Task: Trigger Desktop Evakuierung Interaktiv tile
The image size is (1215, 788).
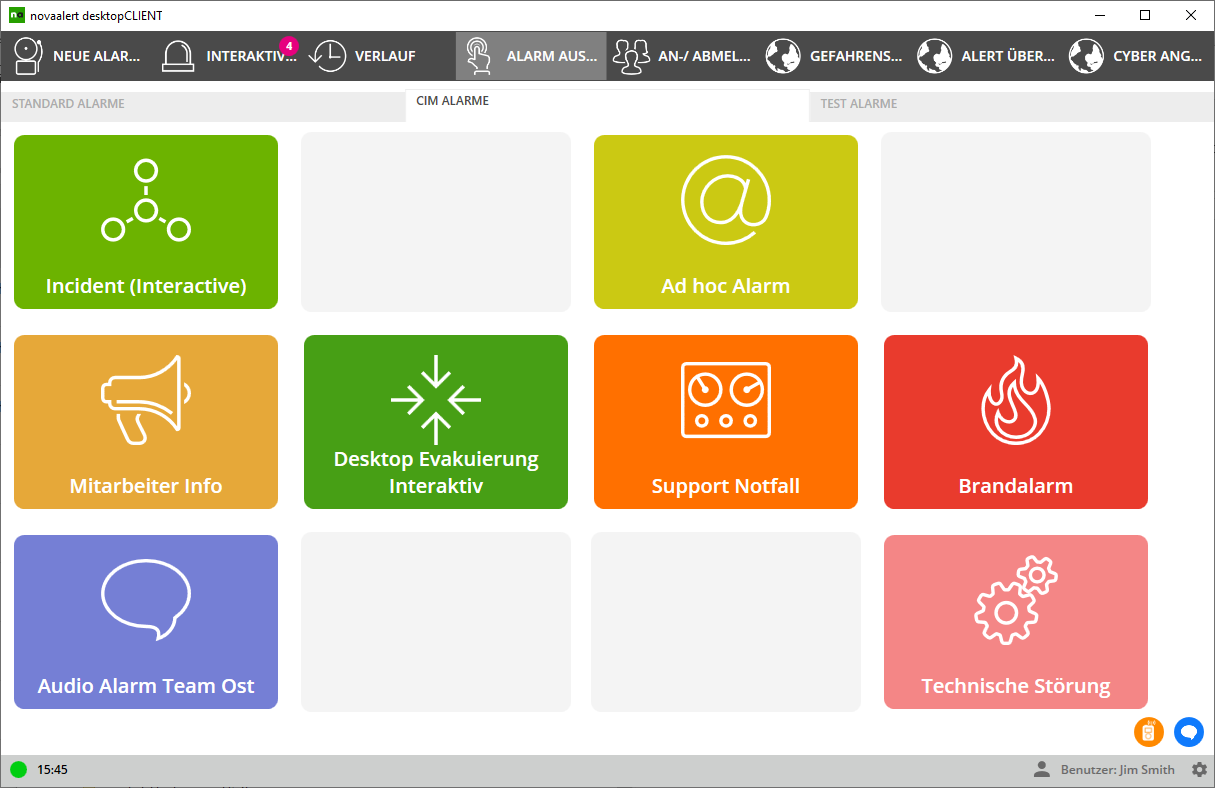Action: tap(436, 422)
